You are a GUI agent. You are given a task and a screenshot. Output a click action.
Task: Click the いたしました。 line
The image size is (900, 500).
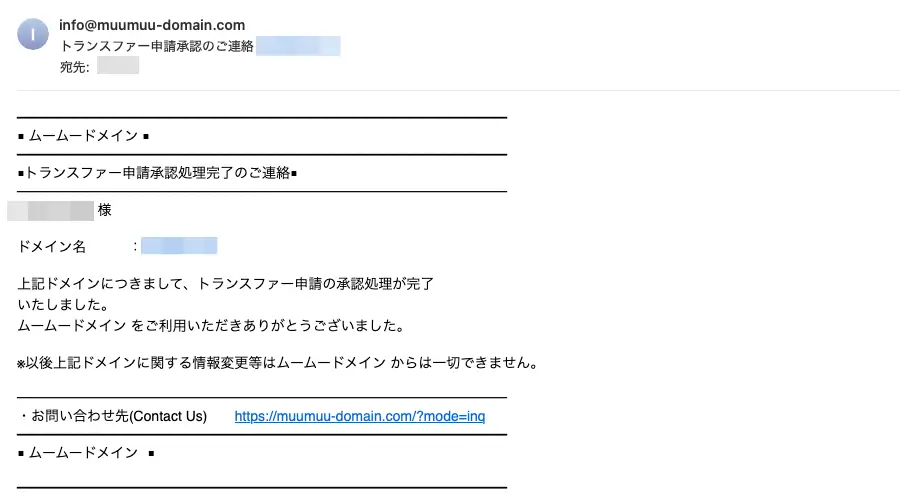64,304
